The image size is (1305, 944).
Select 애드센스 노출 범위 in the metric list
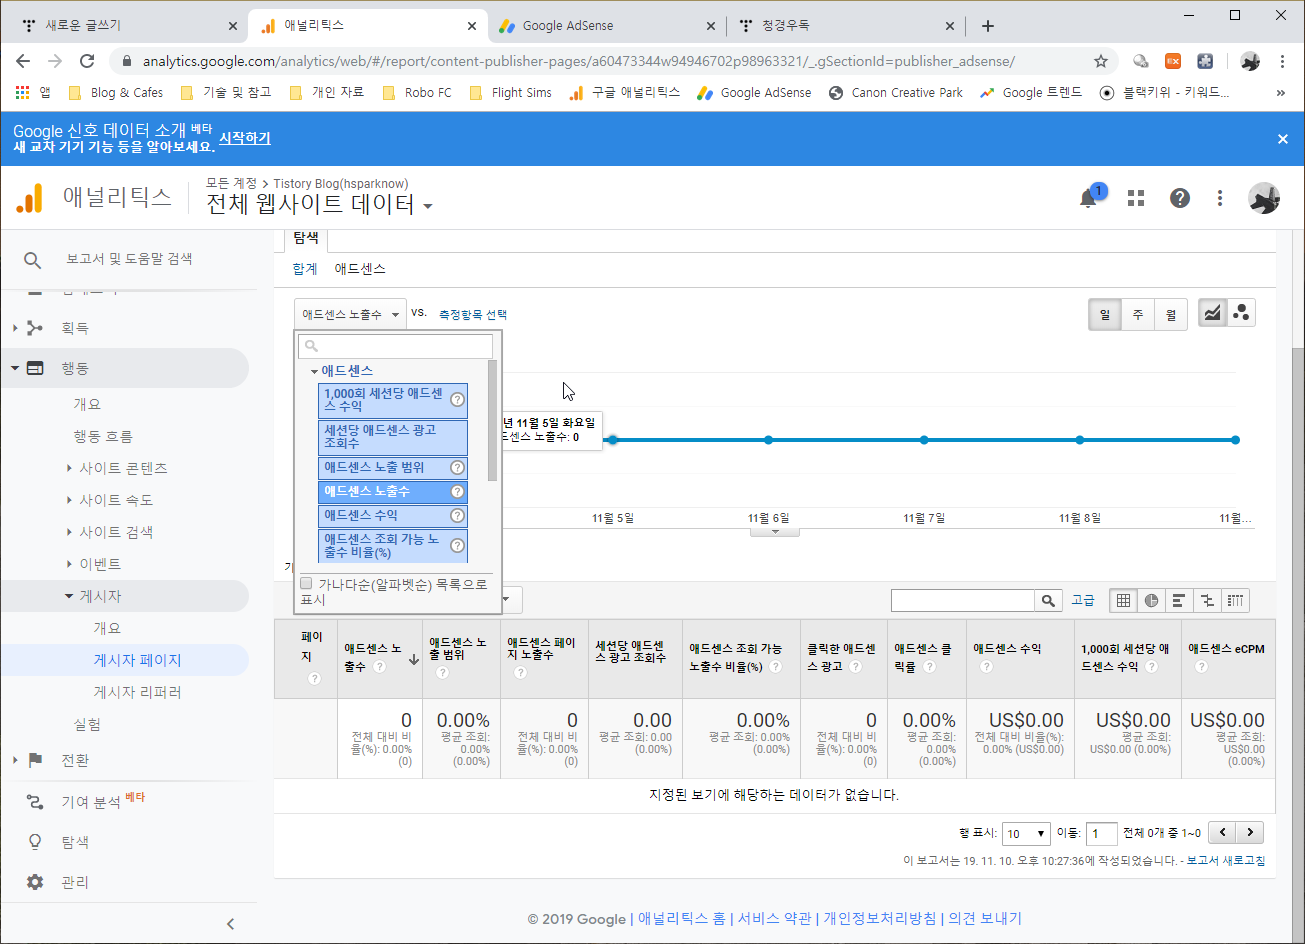393,468
